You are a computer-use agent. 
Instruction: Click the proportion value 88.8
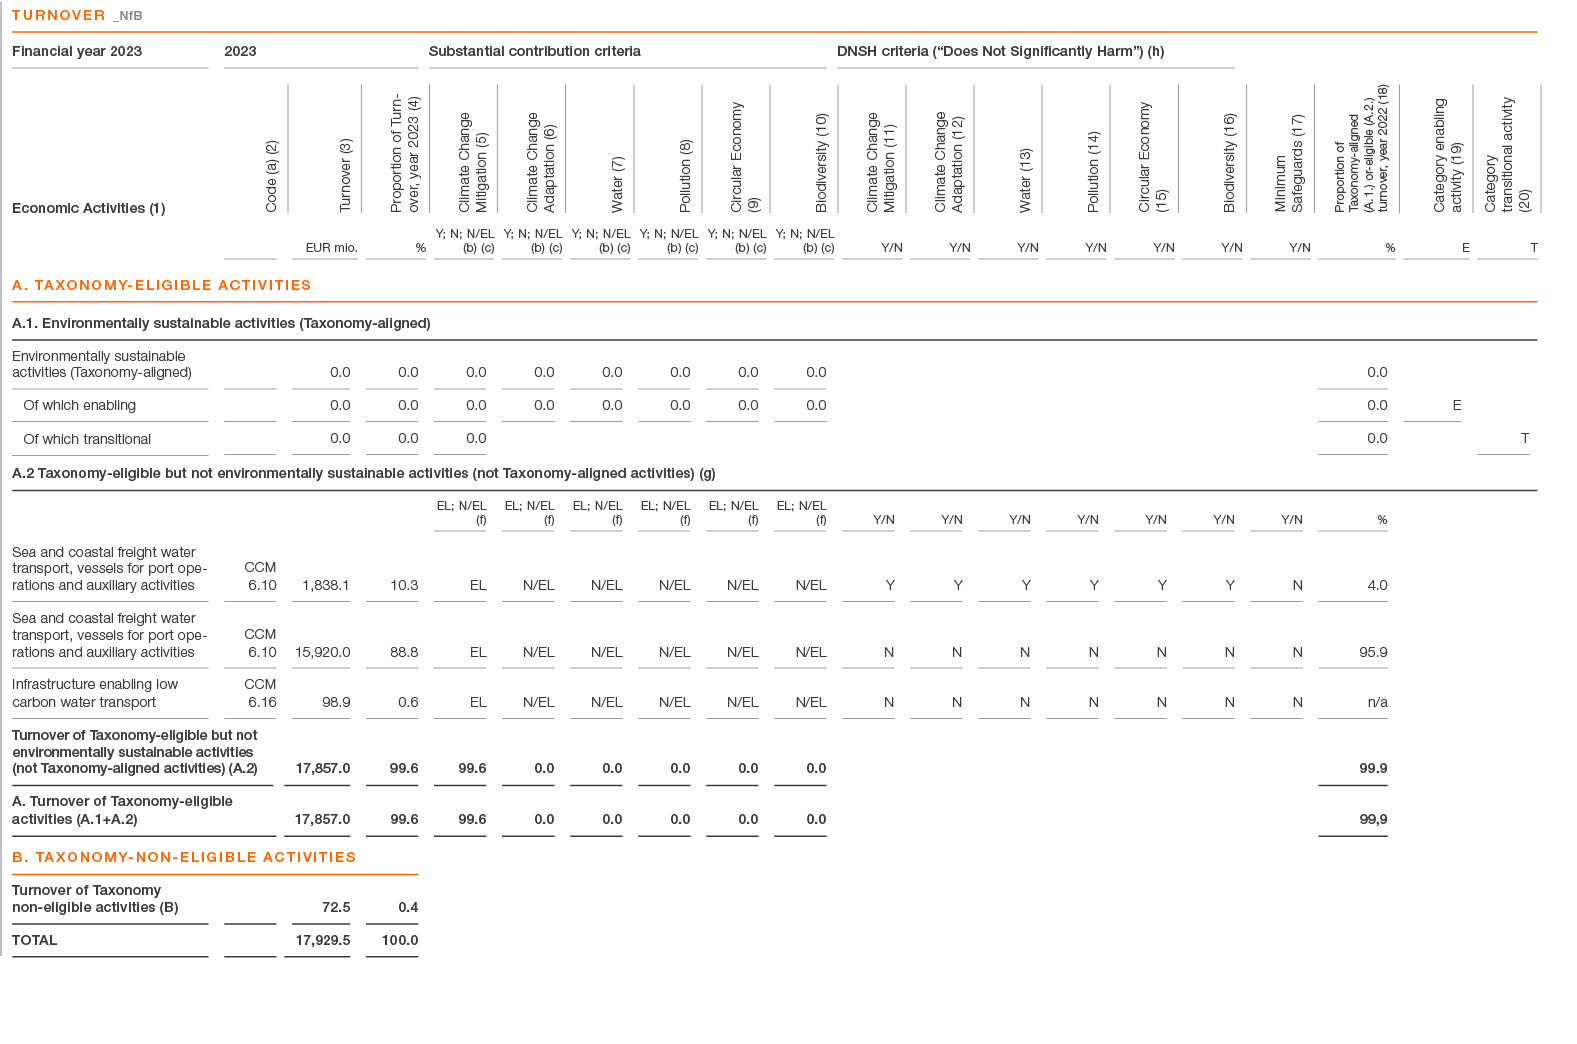[404, 652]
